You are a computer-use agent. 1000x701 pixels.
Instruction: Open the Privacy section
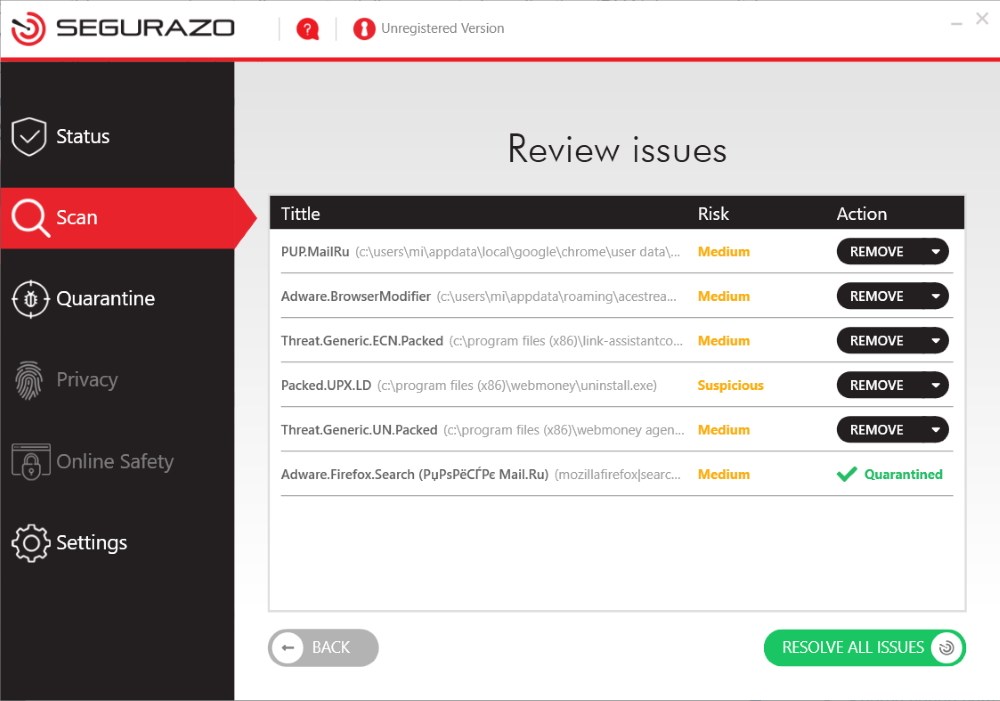[x=117, y=380]
